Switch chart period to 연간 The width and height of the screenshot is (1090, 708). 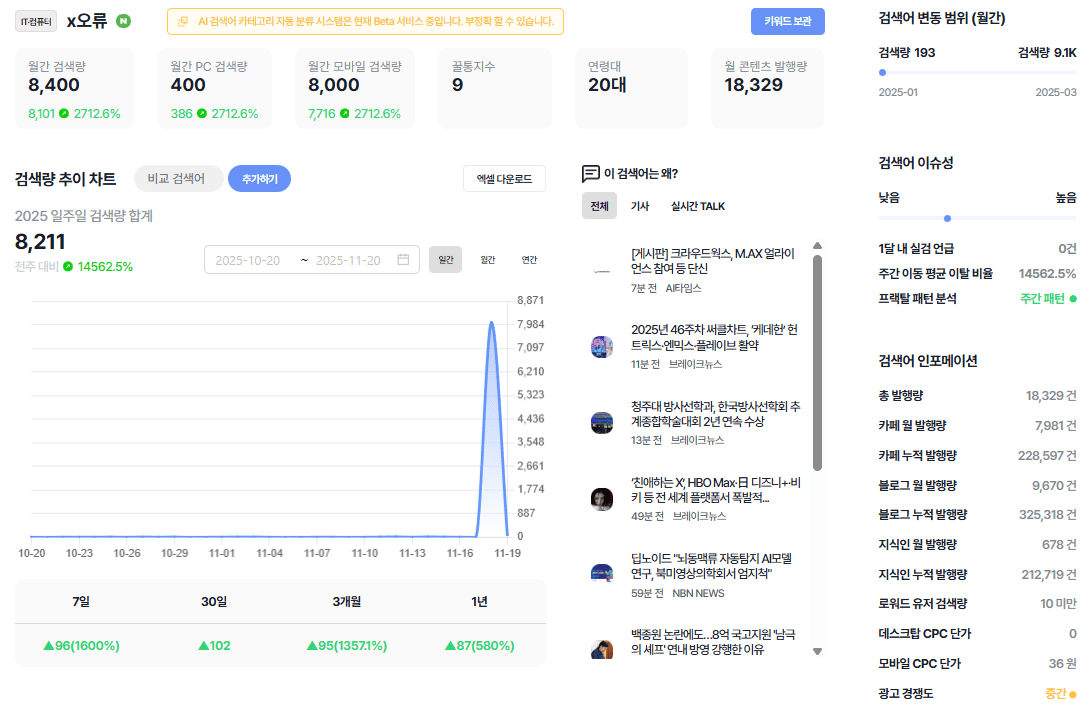[530, 259]
